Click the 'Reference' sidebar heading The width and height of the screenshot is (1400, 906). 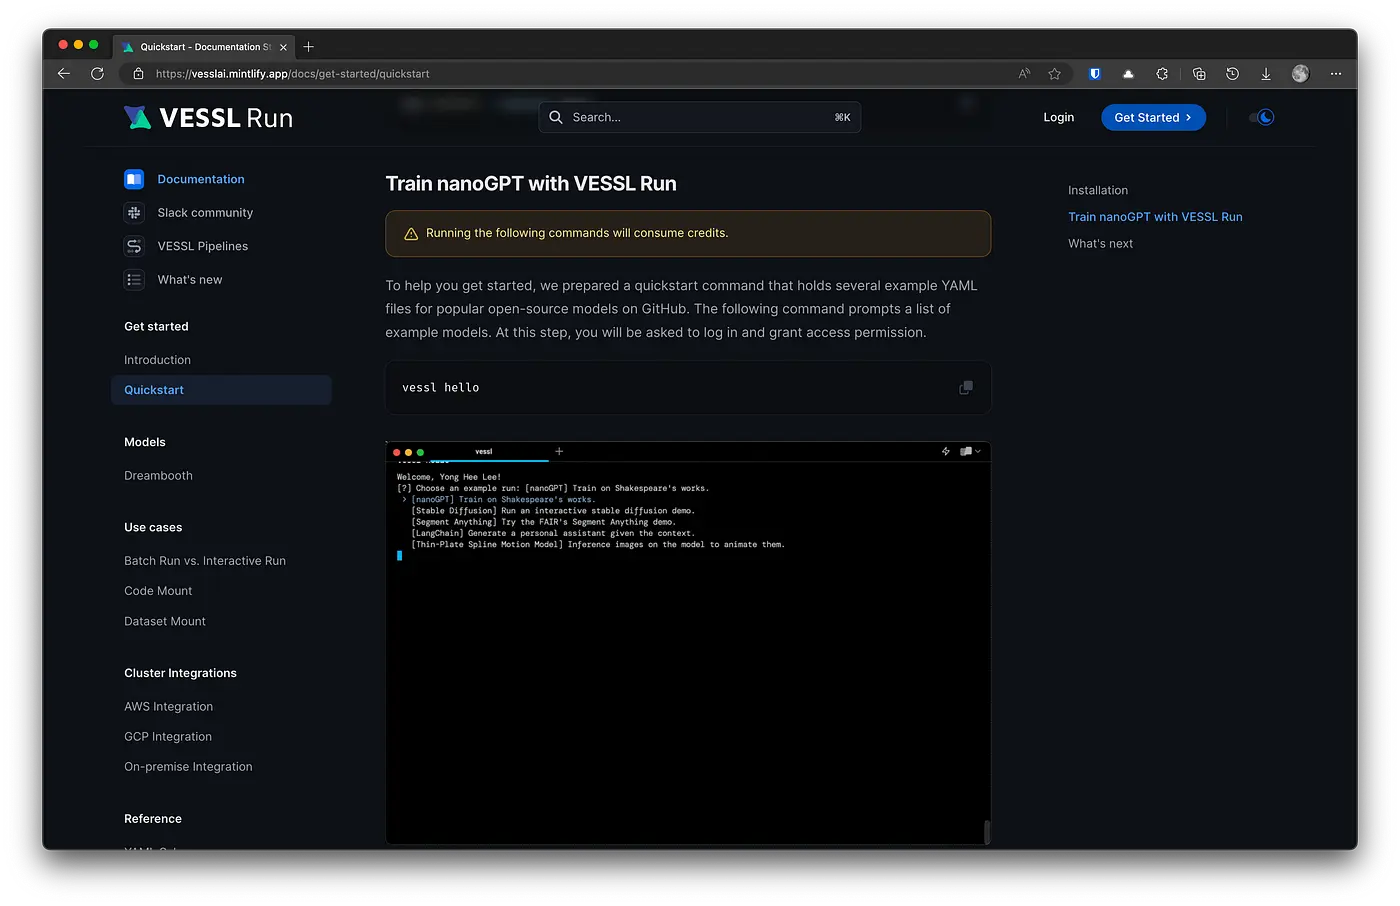pos(153,819)
